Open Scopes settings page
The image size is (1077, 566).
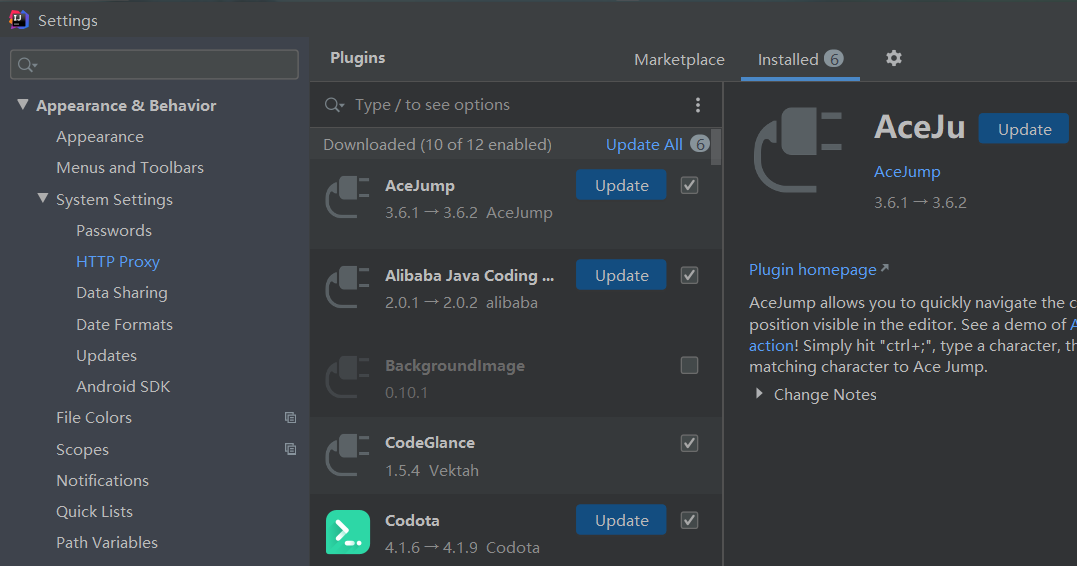tap(82, 450)
